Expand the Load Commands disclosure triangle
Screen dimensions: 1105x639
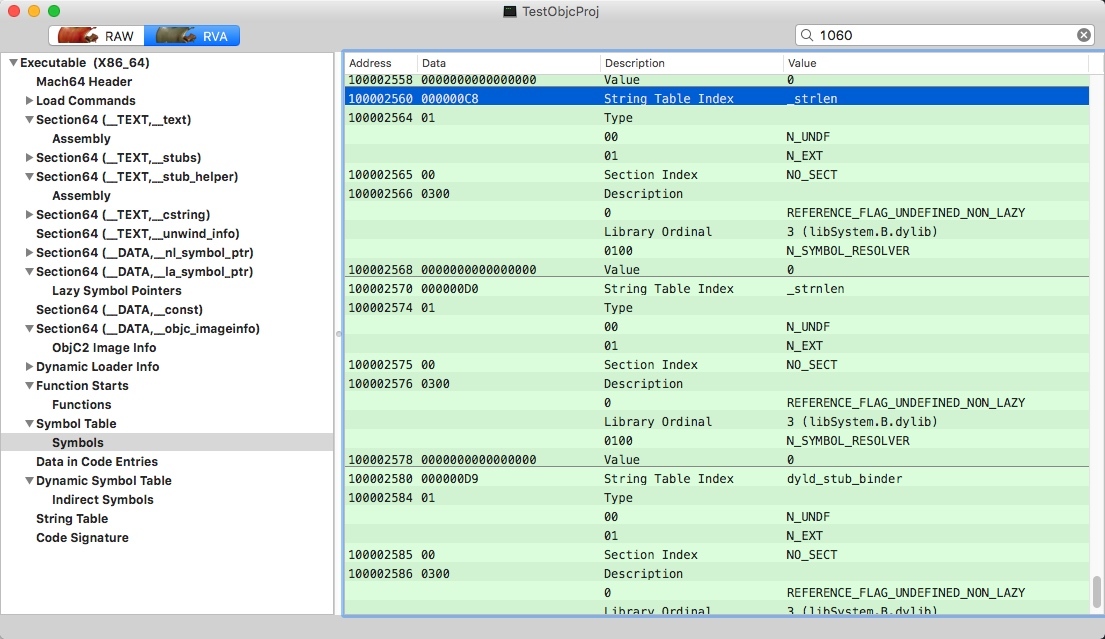(29, 101)
